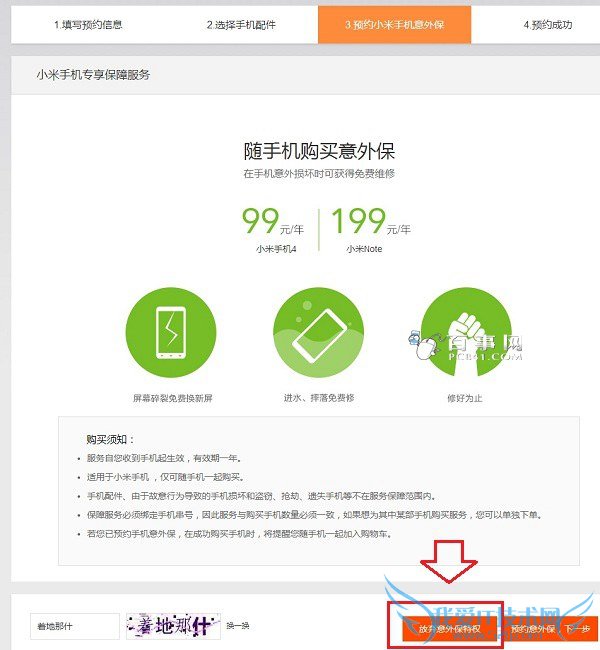Click the 小米Note label

[x=364, y=249]
